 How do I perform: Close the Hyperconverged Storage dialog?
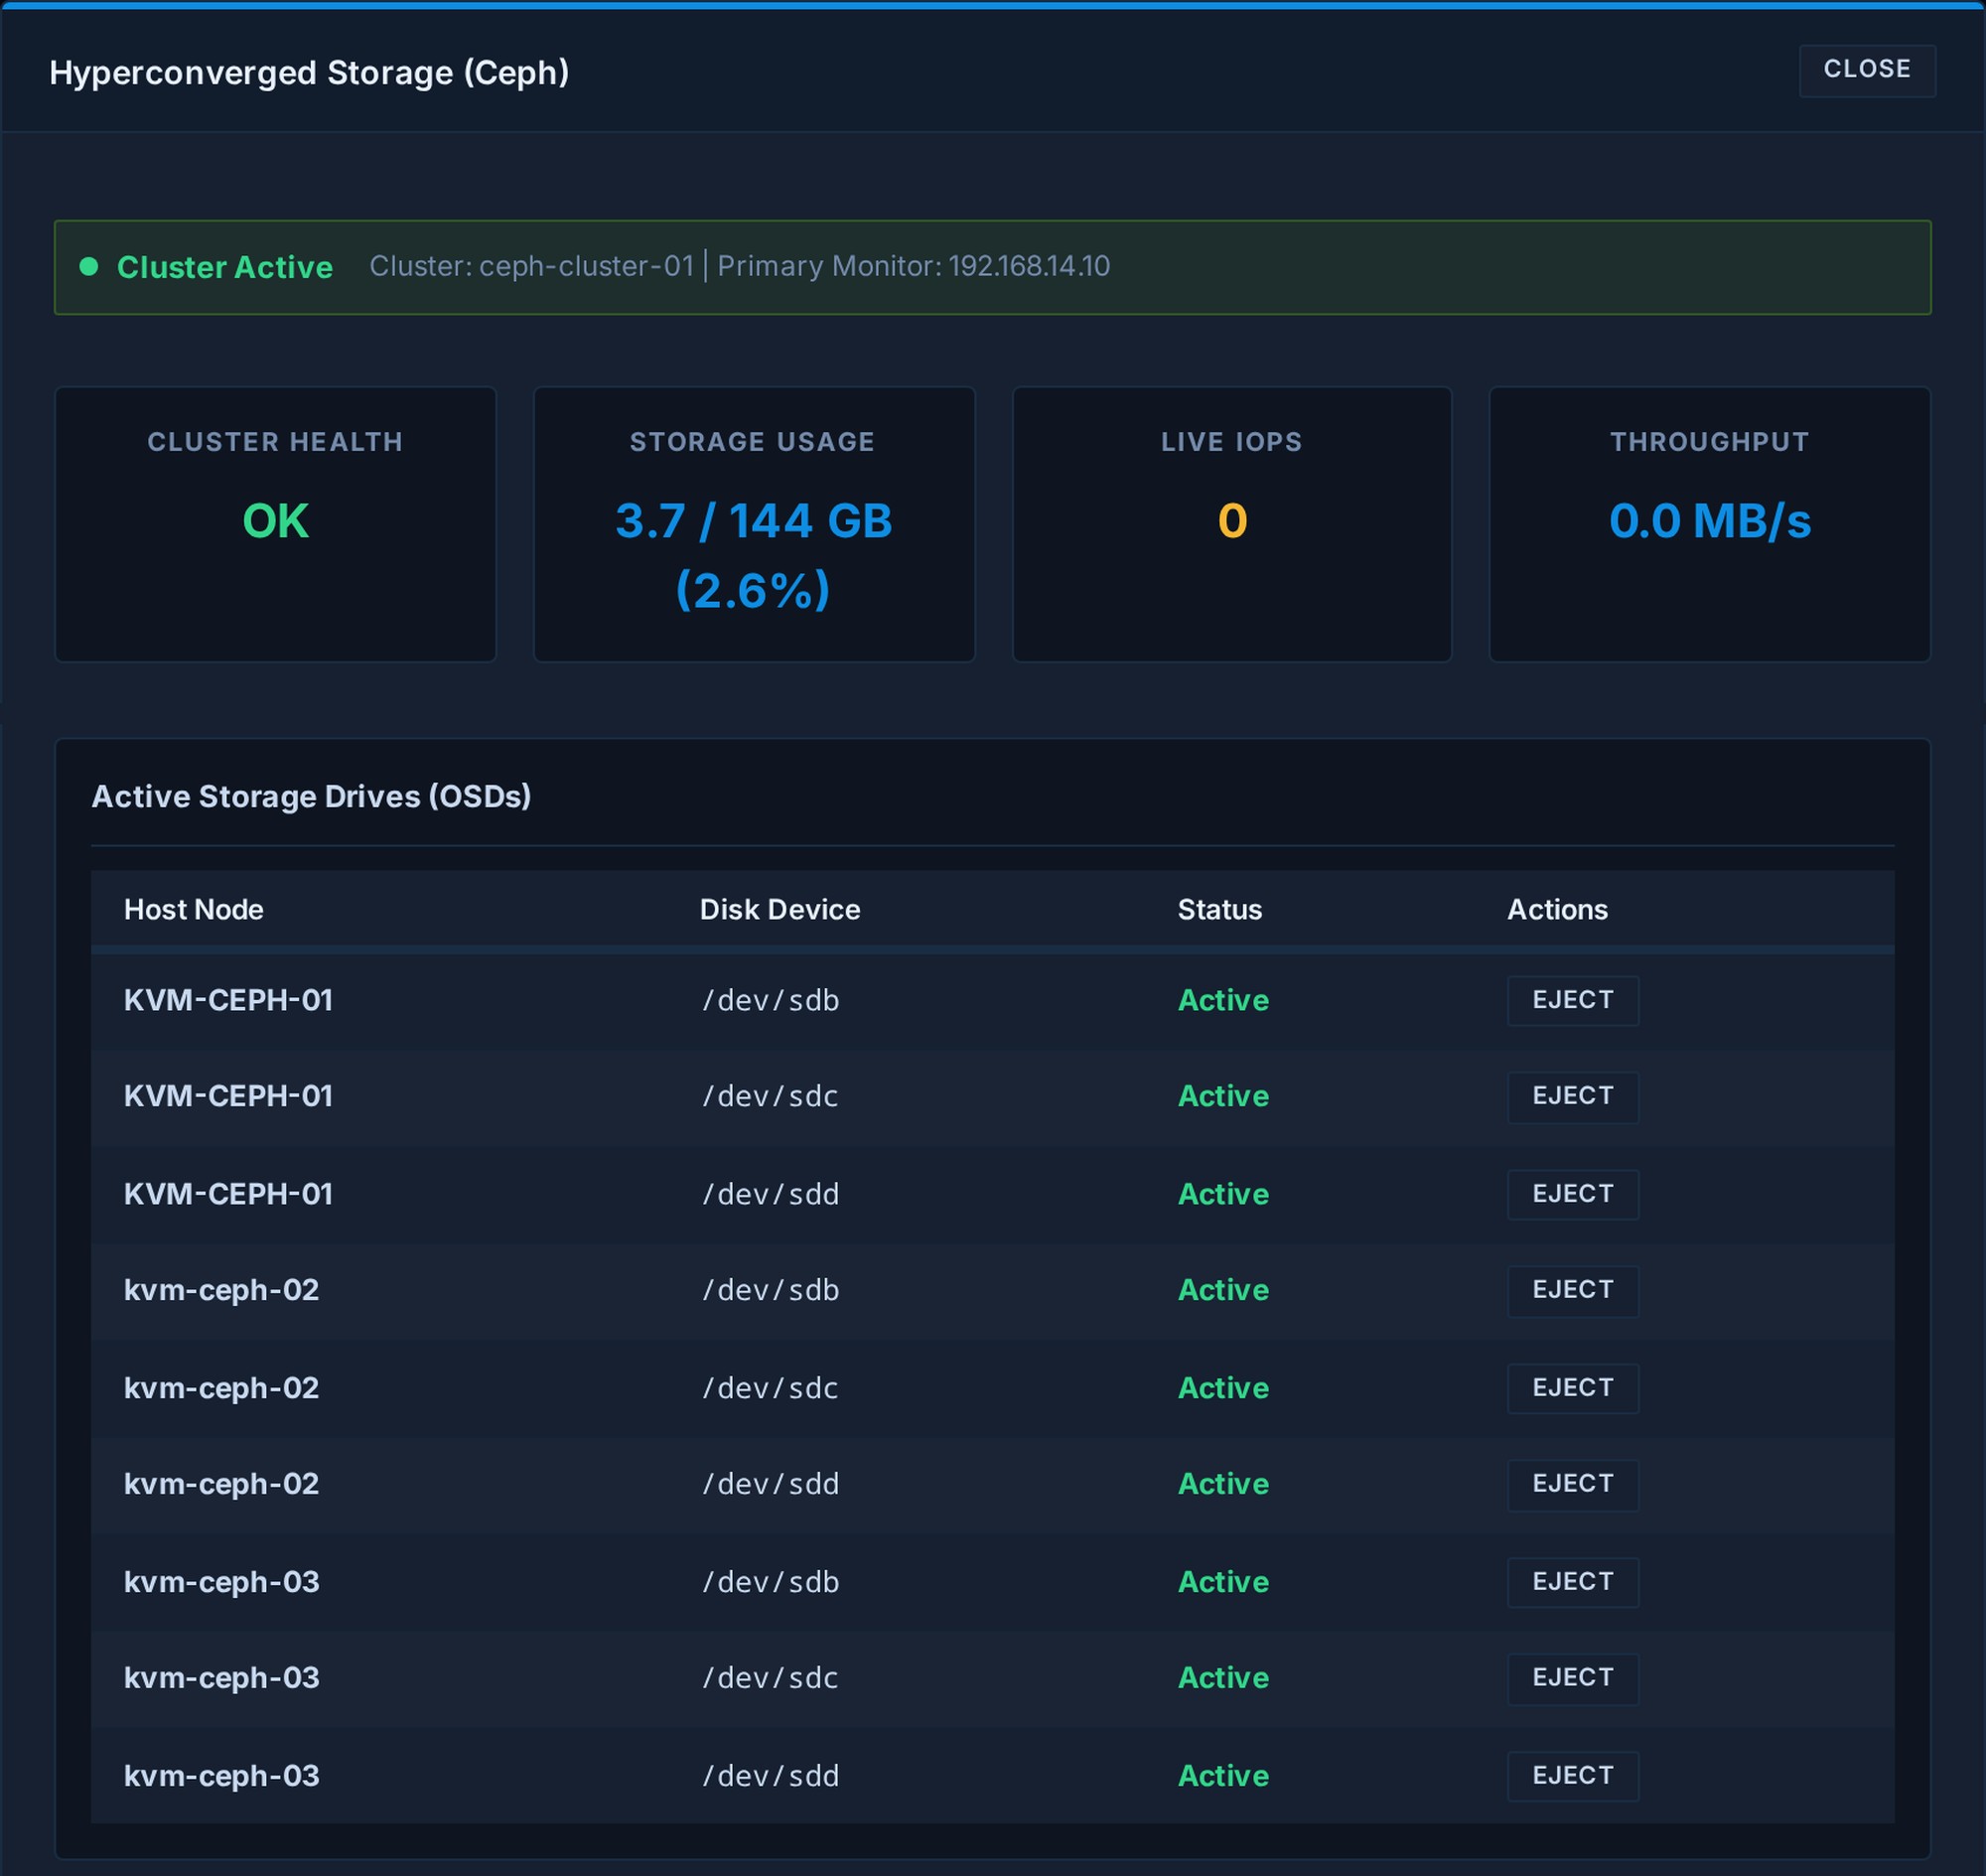[x=1867, y=70]
